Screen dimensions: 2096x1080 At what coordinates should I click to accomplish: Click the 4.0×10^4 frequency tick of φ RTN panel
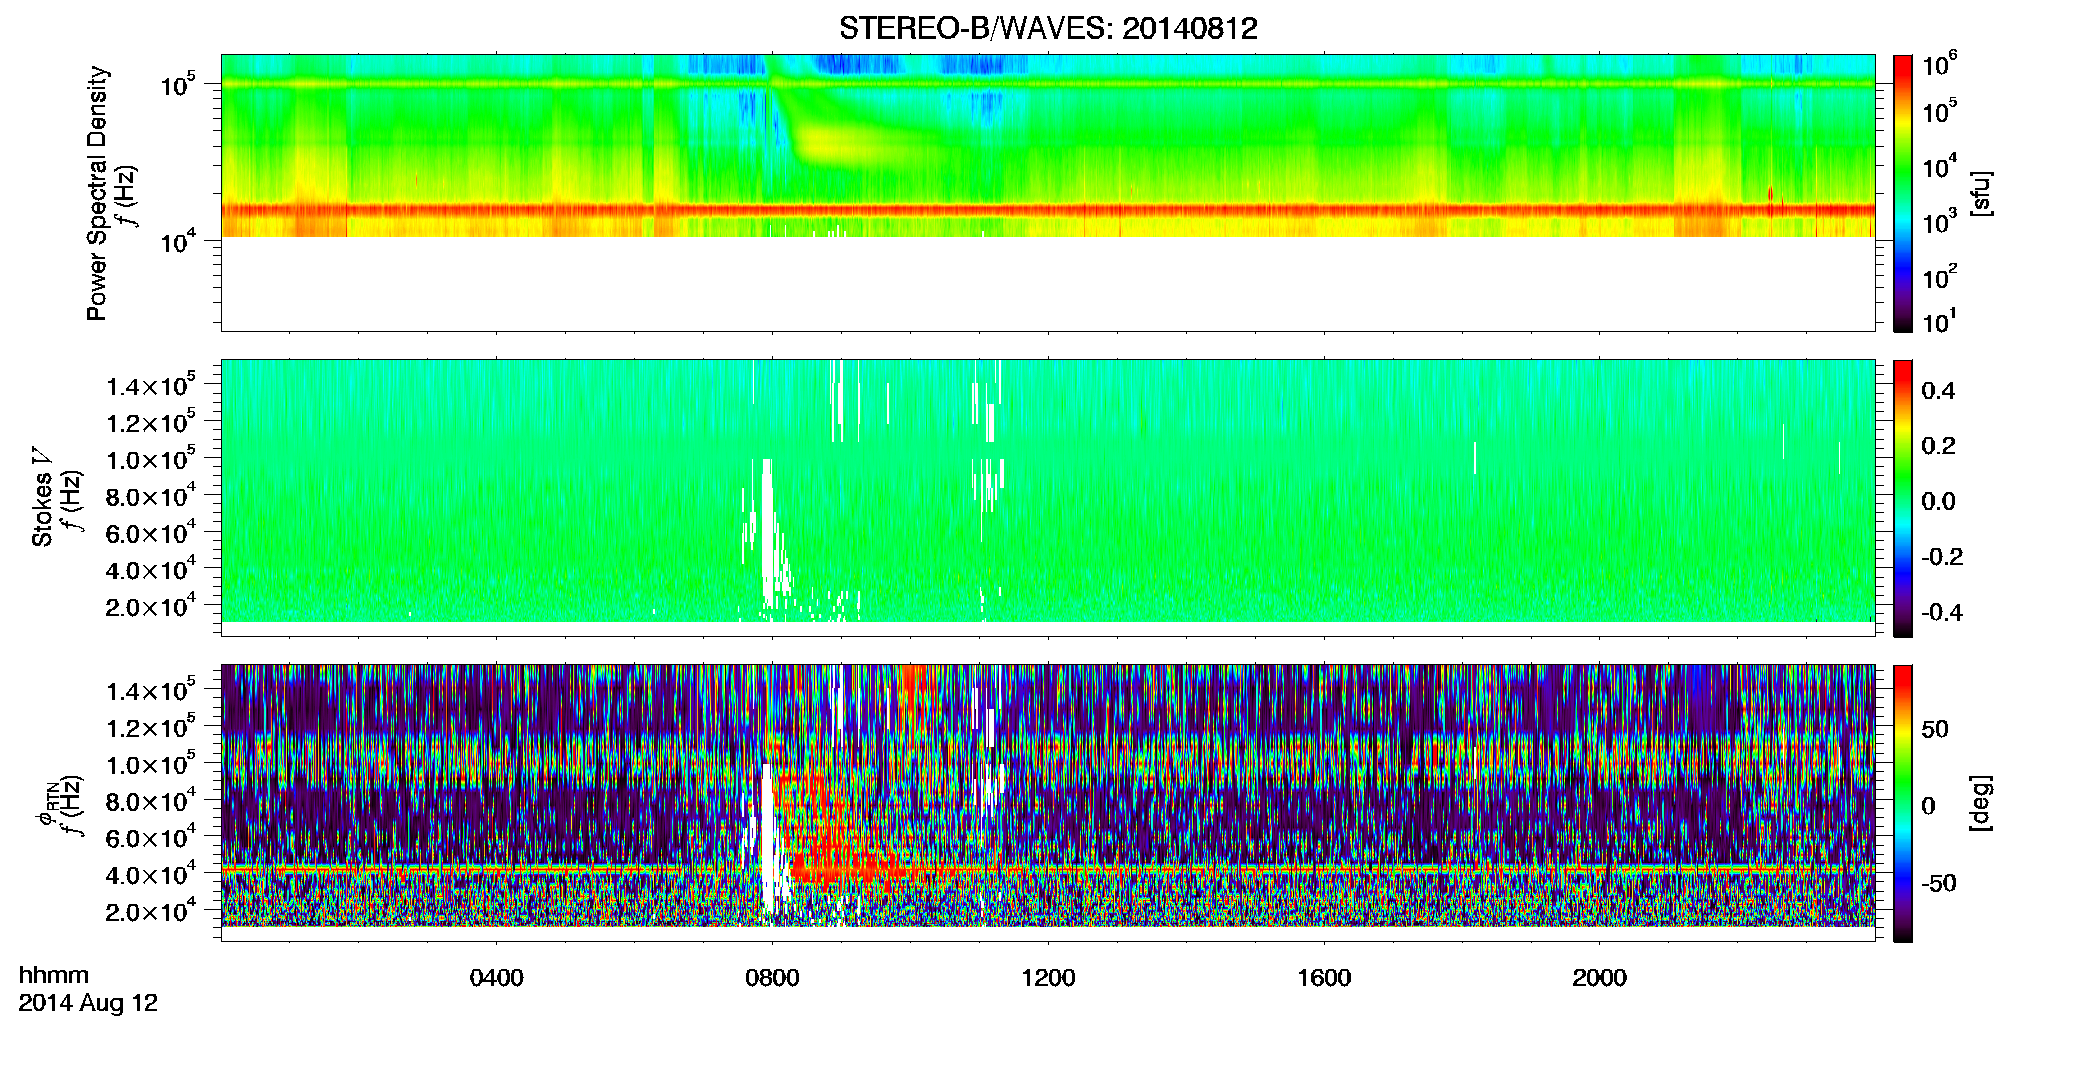coord(152,874)
